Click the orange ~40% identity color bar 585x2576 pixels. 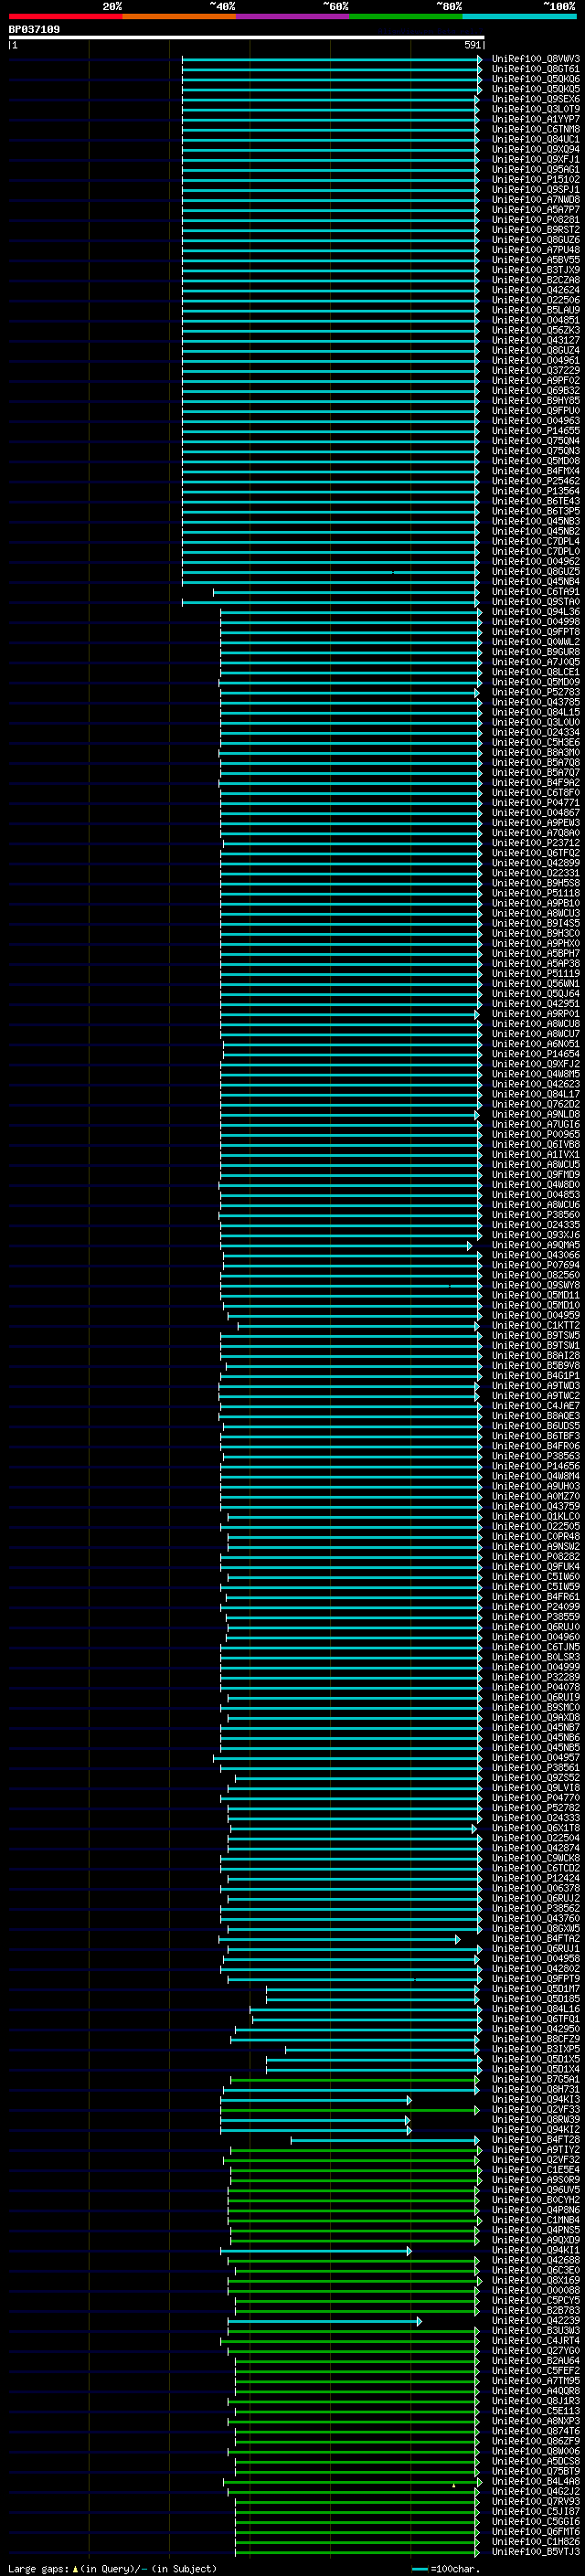coord(179,16)
